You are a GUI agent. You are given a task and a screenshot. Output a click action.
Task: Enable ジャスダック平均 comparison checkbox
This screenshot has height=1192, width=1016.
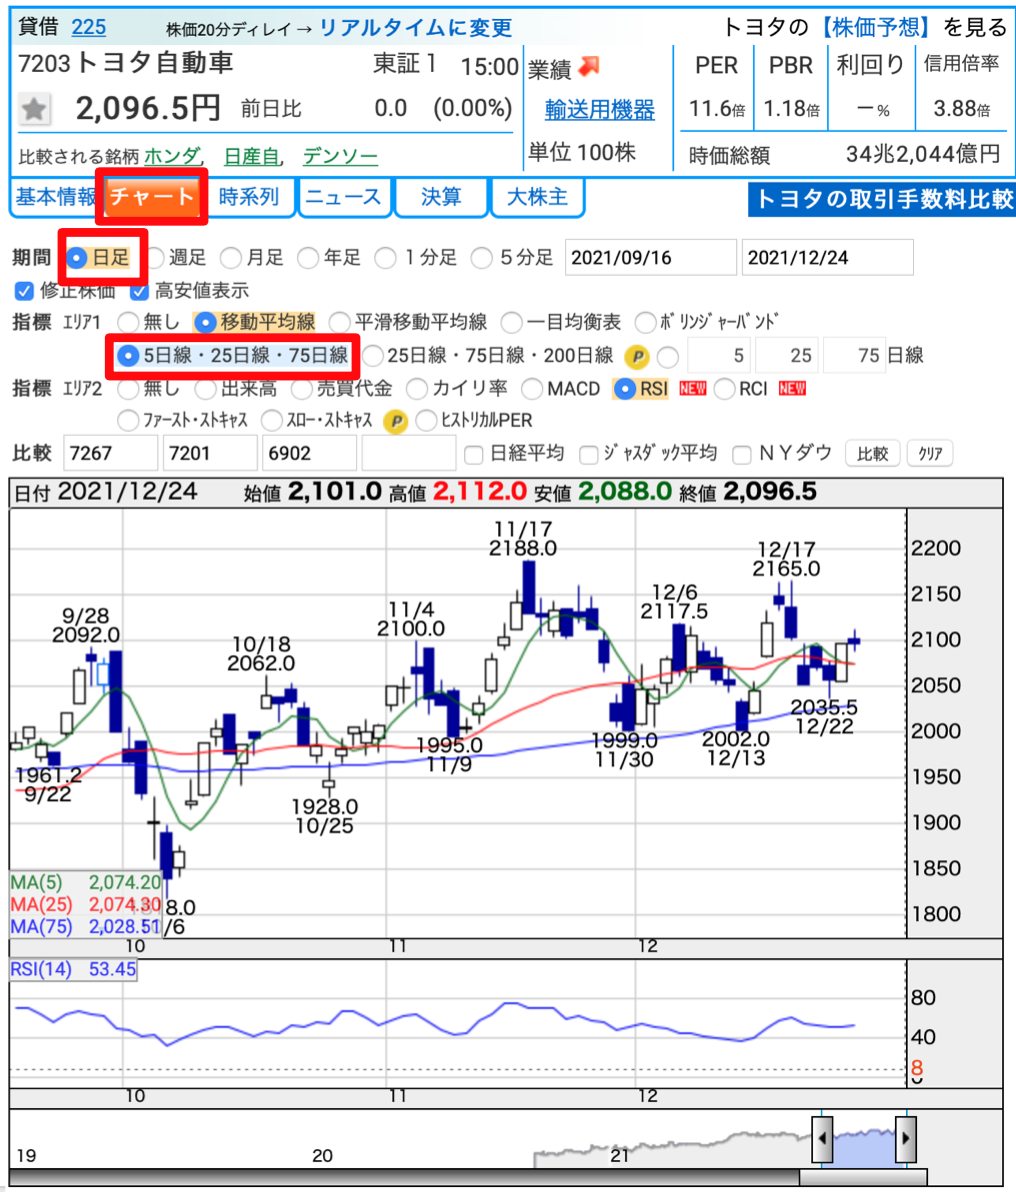click(588, 455)
